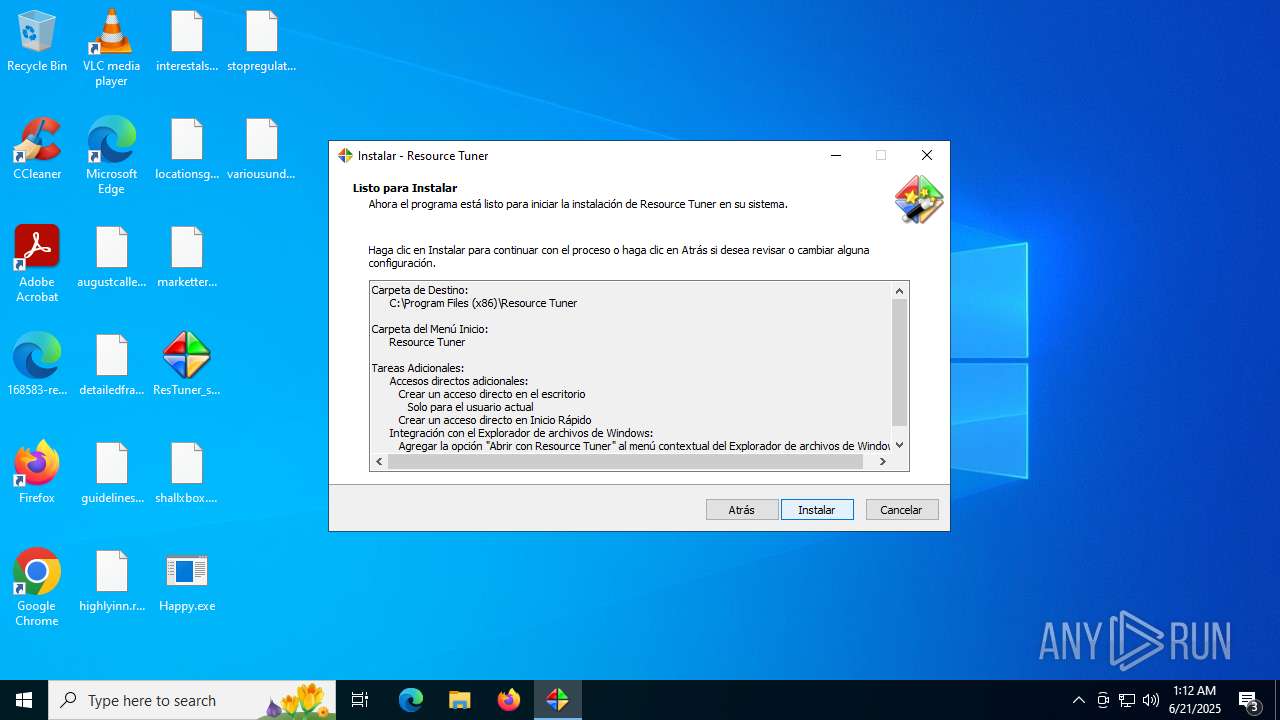Image resolution: width=1280 pixels, height=720 pixels.
Task: Open the network tray icon
Action: 1127,700
